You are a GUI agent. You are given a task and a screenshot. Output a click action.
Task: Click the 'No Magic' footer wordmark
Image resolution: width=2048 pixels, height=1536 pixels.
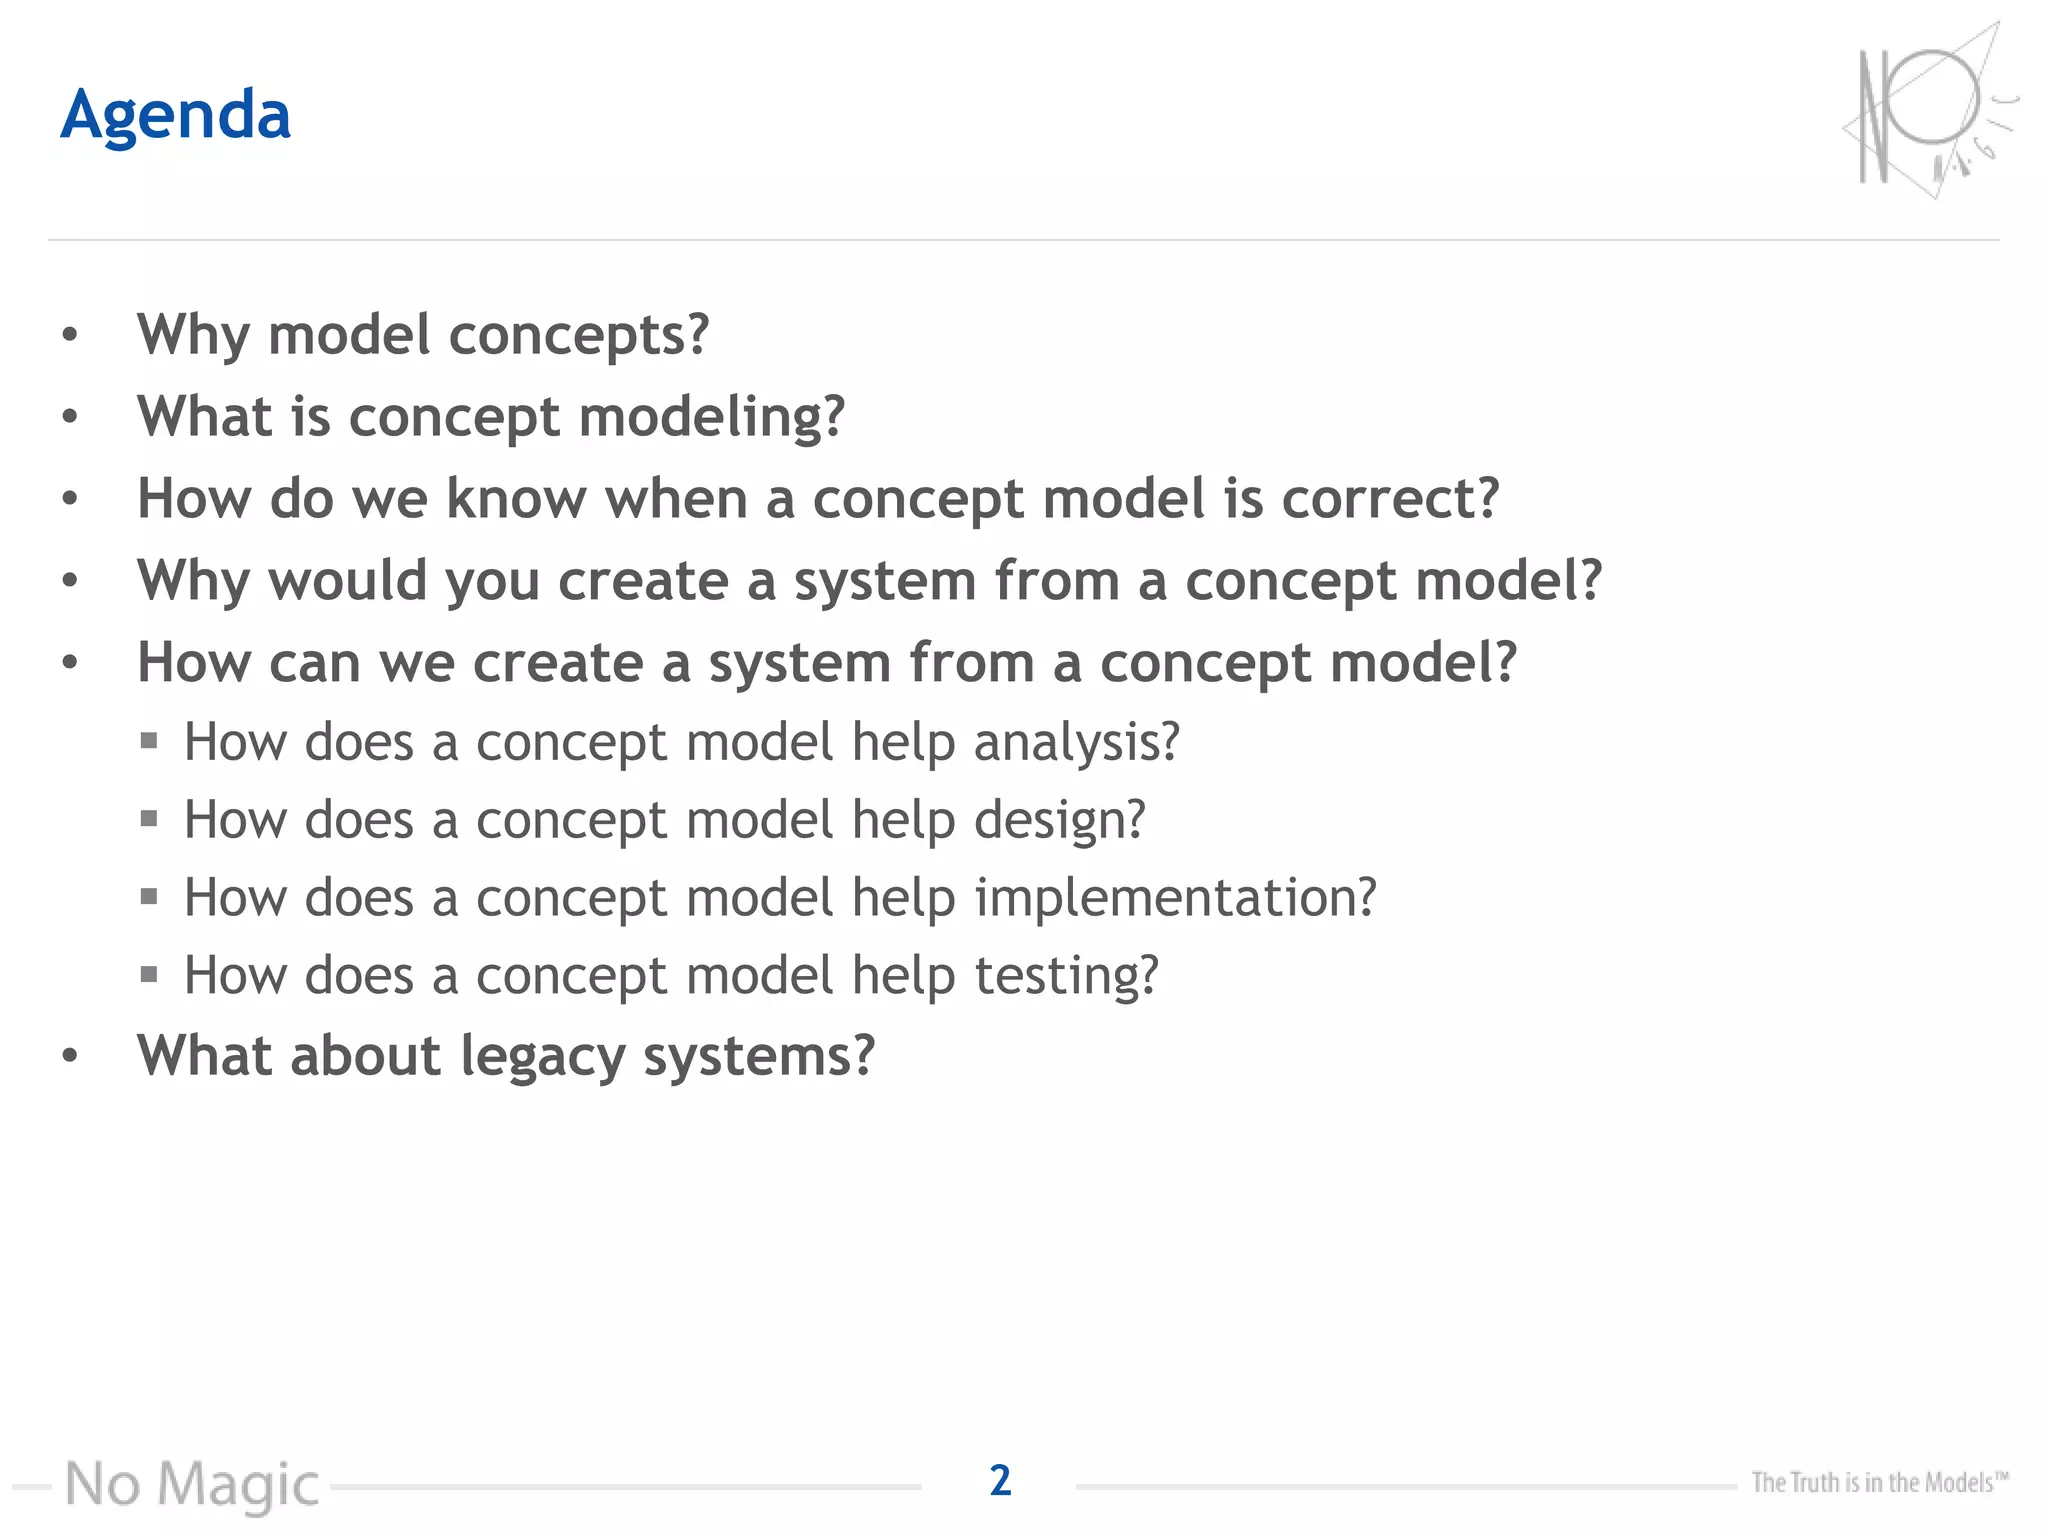tap(192, 1484)
